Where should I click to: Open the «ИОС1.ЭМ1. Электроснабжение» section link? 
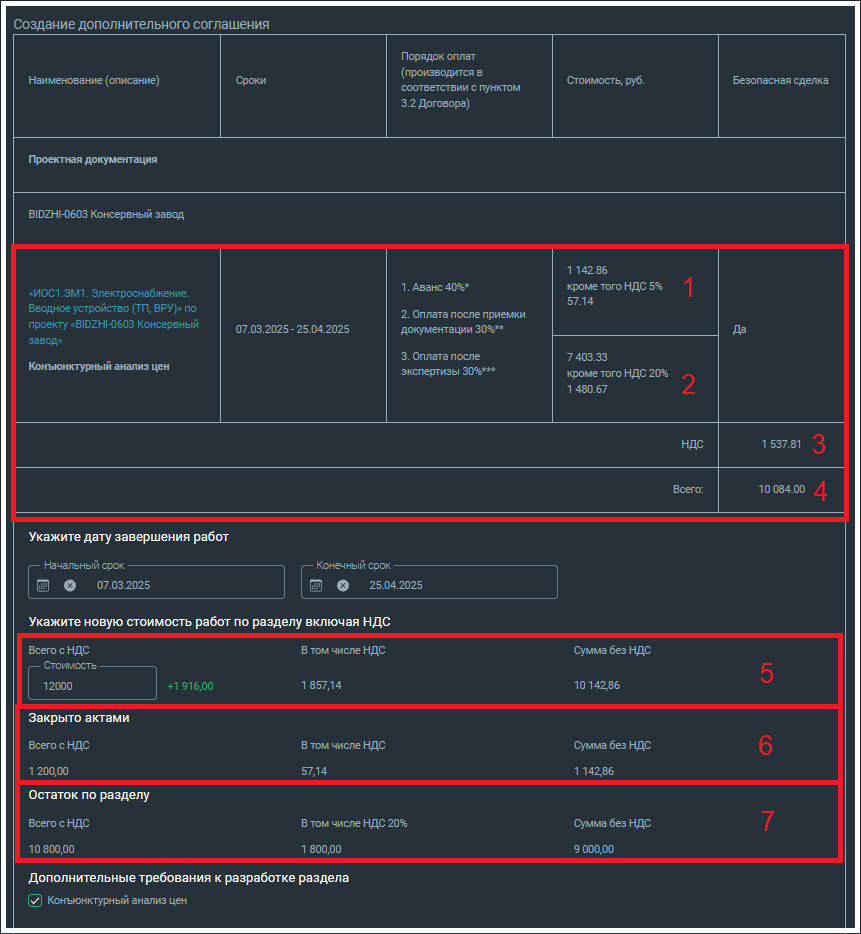[x=113, y=317]
